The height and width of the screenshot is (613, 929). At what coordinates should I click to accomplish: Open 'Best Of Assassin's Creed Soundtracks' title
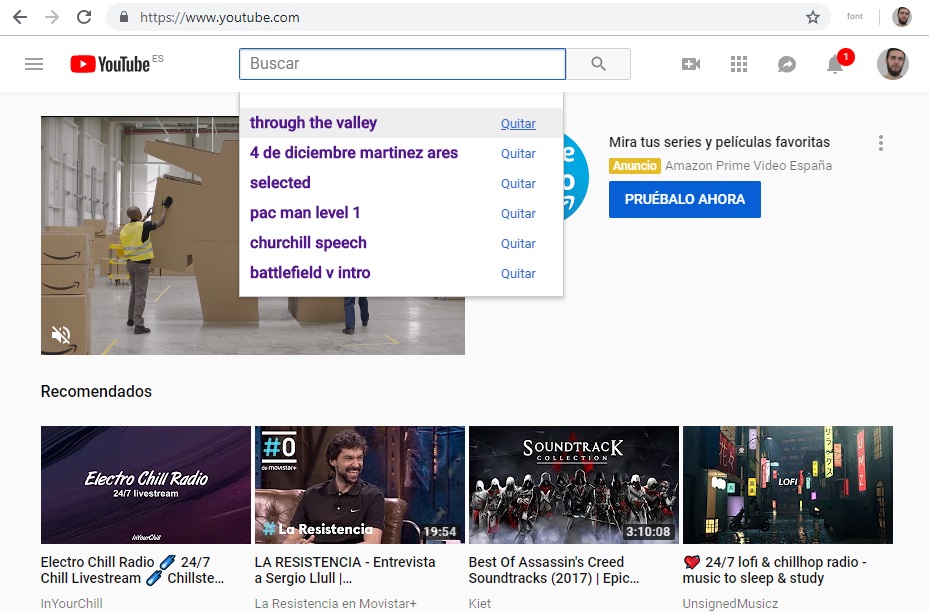tap(554, 570)
